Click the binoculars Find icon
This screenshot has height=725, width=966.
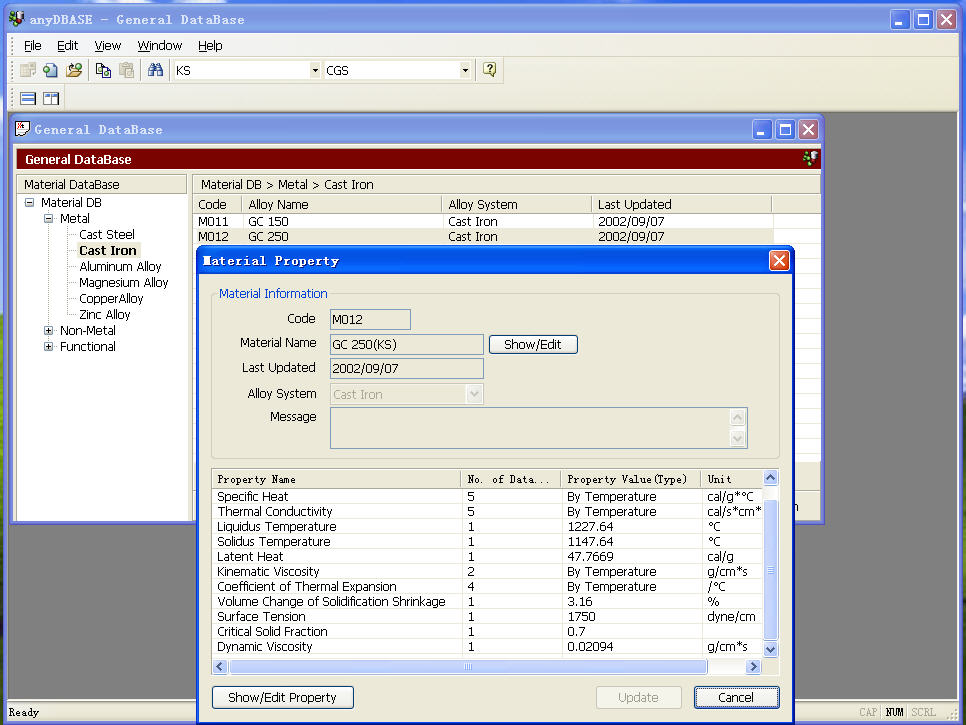tap(155, 70)
